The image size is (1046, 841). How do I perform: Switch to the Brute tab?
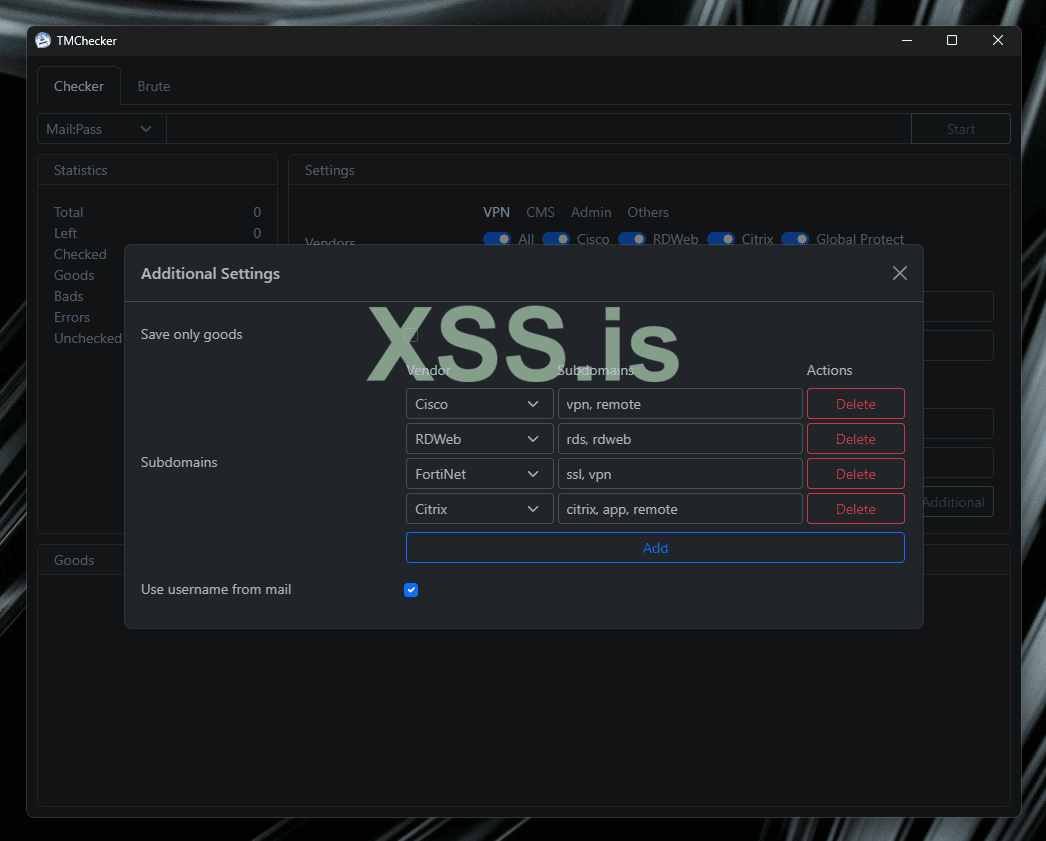(154, 86)
